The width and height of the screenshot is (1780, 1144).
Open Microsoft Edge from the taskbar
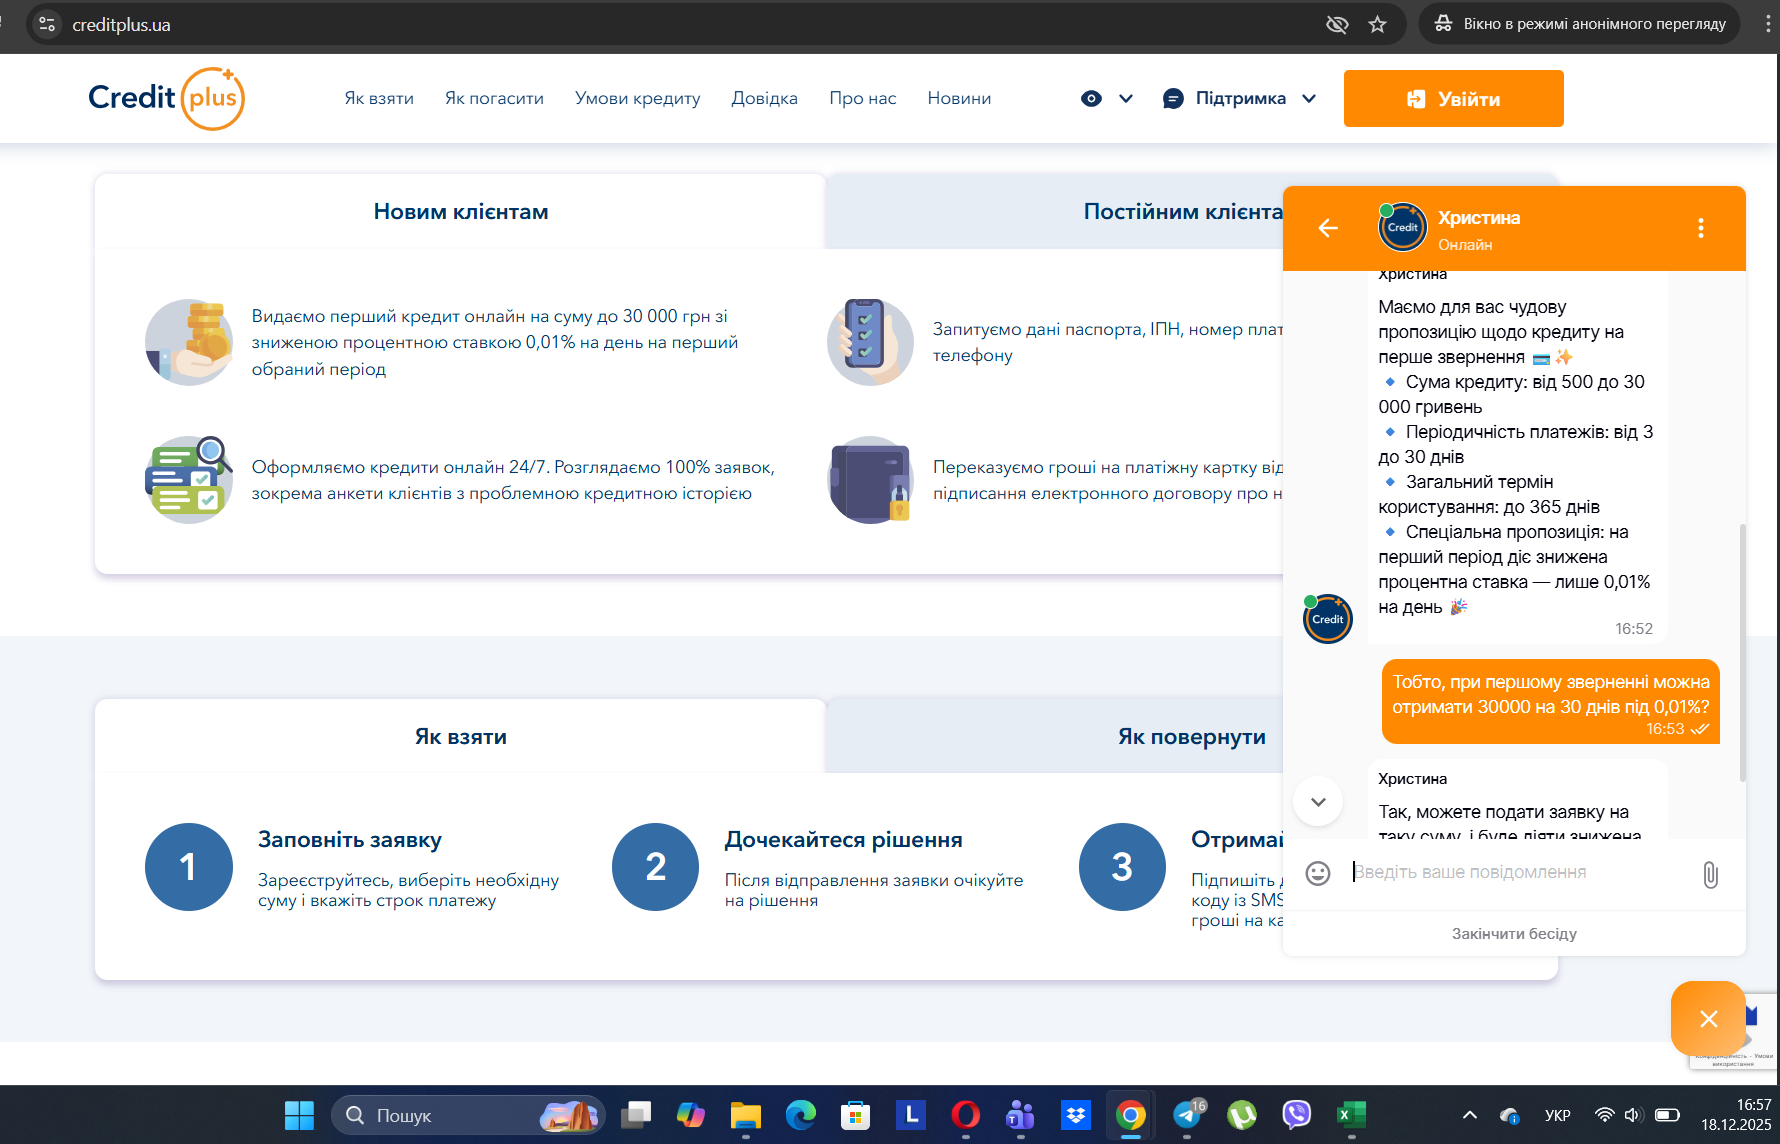pyautogui.click(x=801, y=1115)
